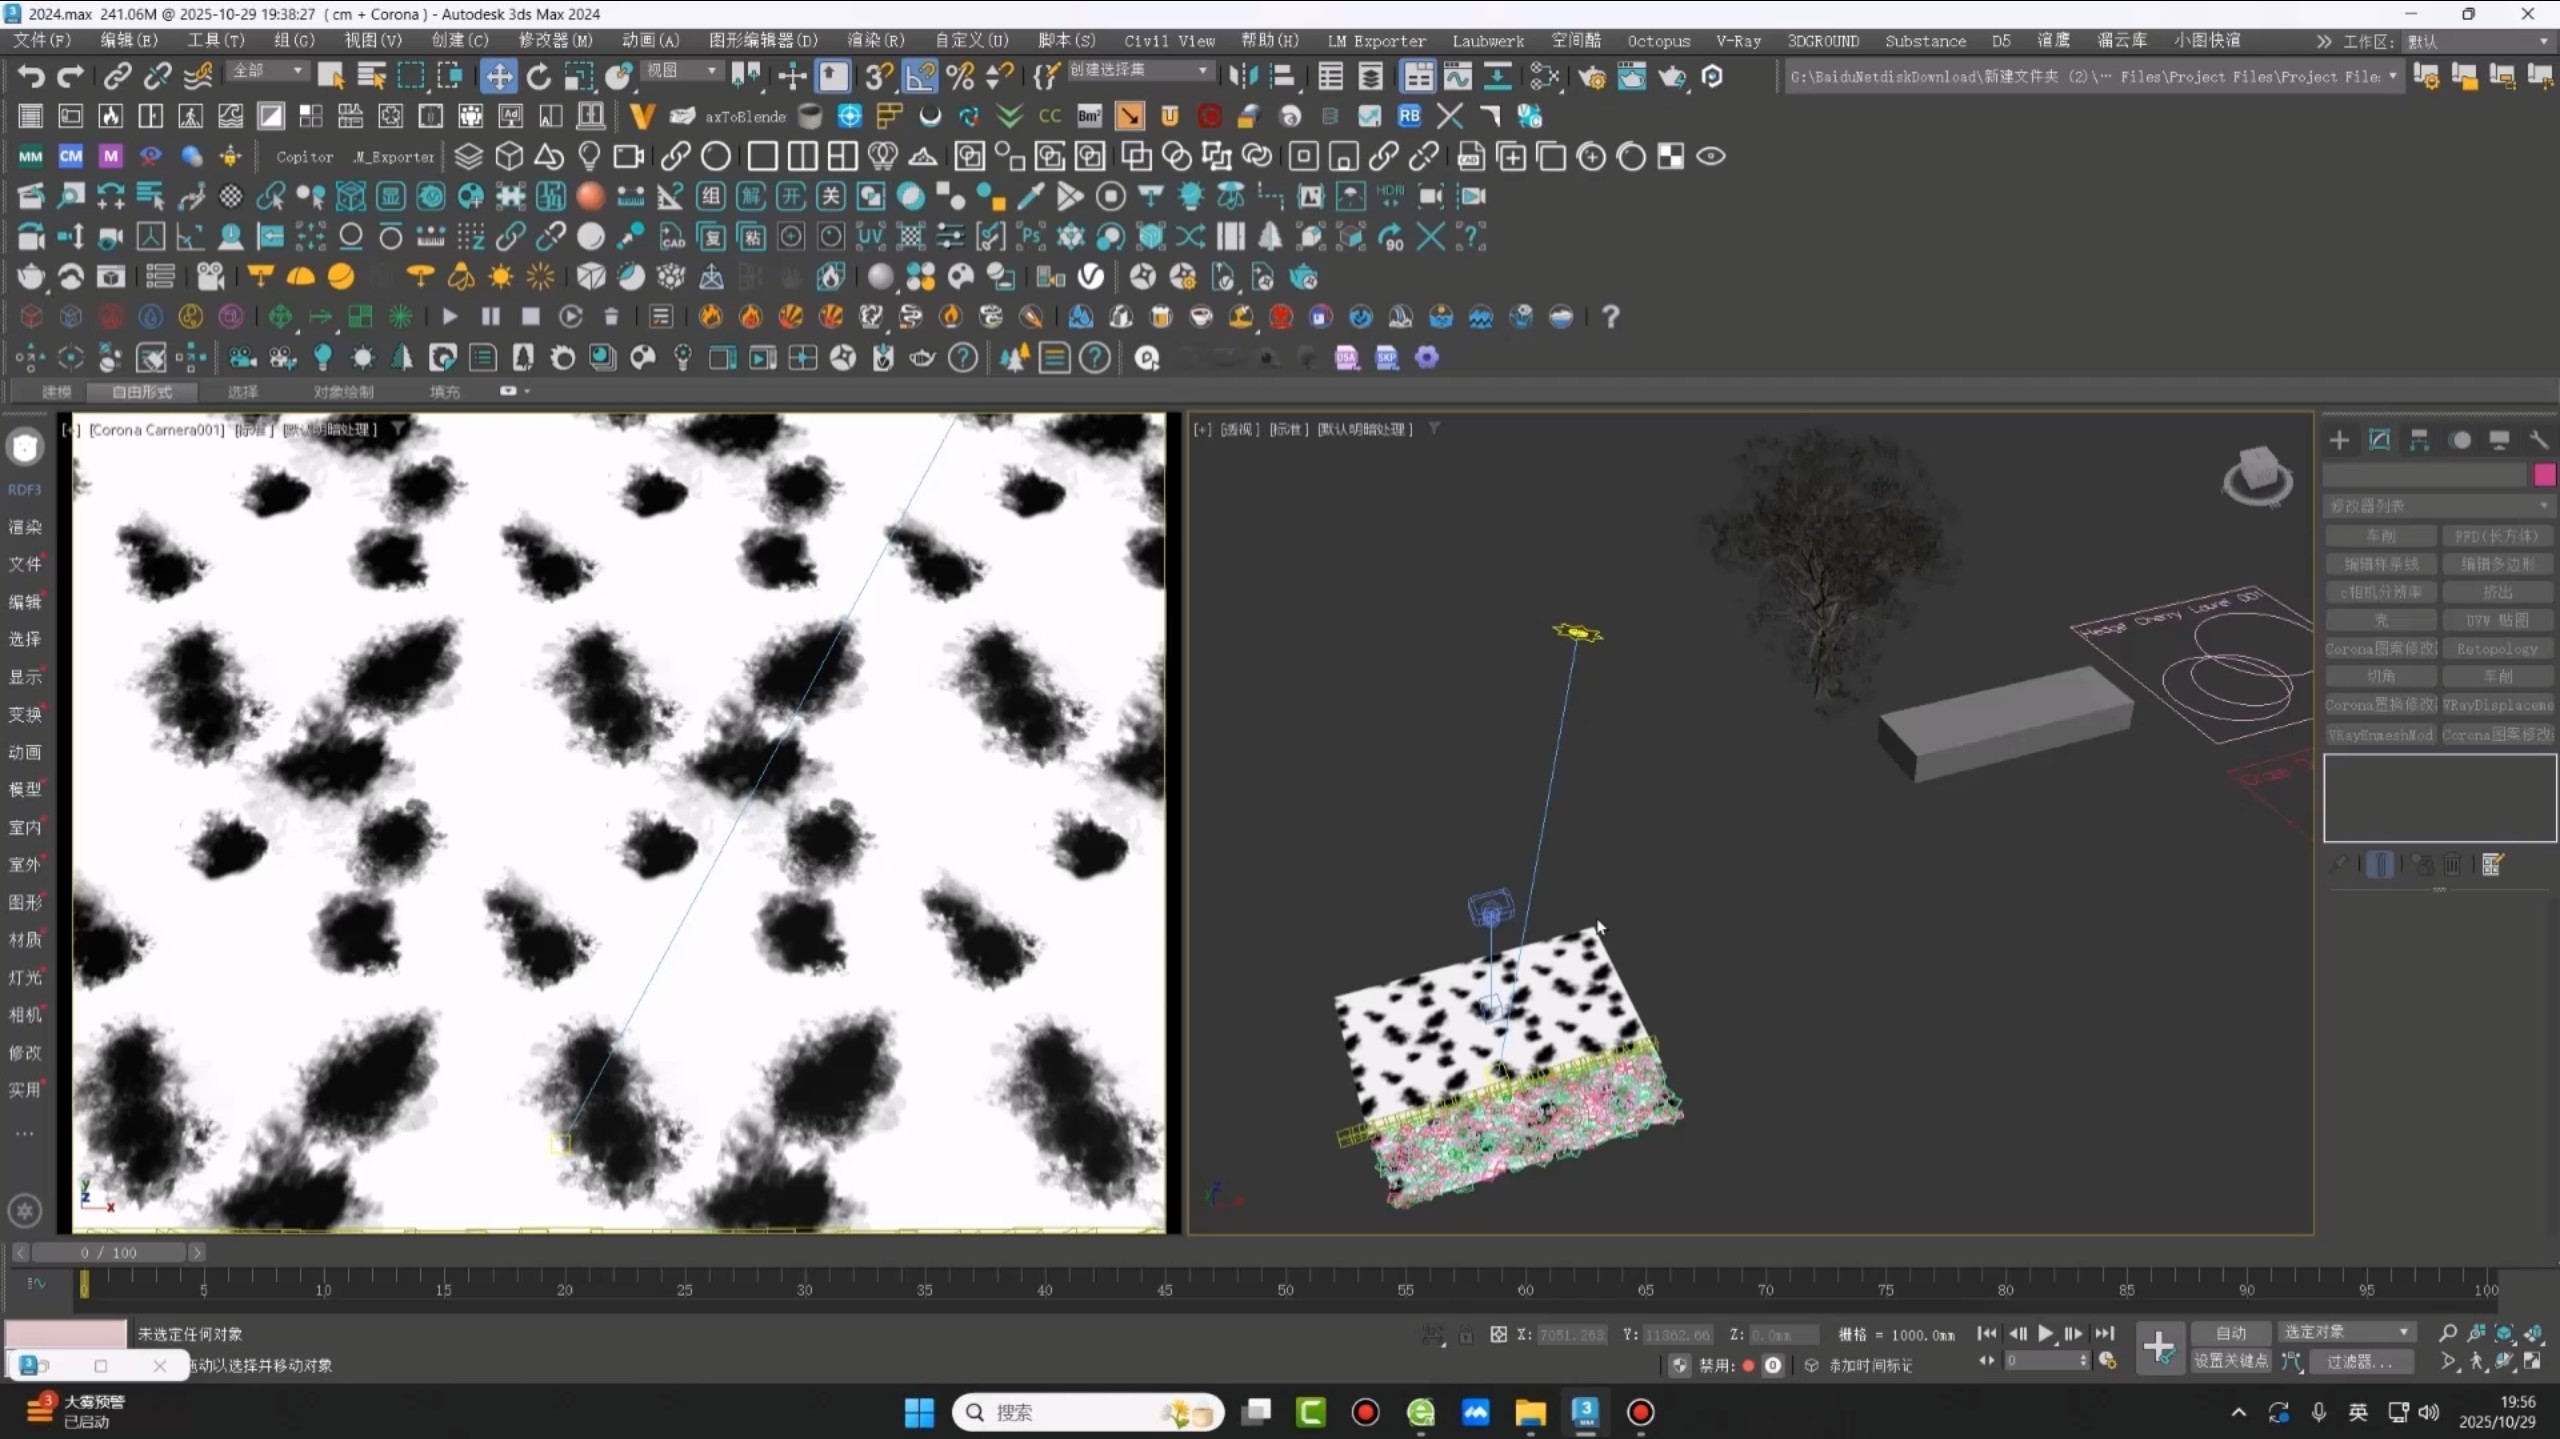Click the Utilities wrench panel icon
The height and width of the screenshot is (1439, 2560).
pyautogui.click(x=2538, y=441)
